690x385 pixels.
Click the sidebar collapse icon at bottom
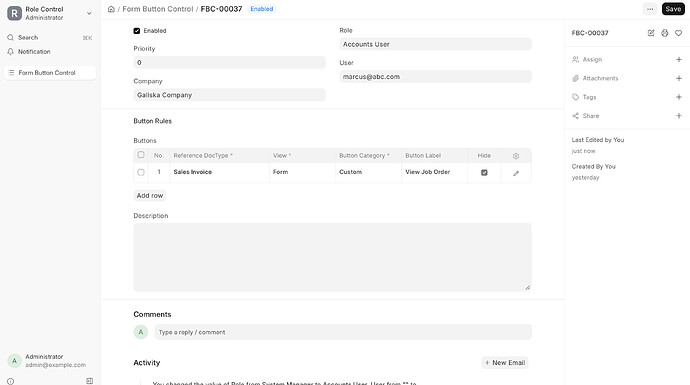pos(89,381)
